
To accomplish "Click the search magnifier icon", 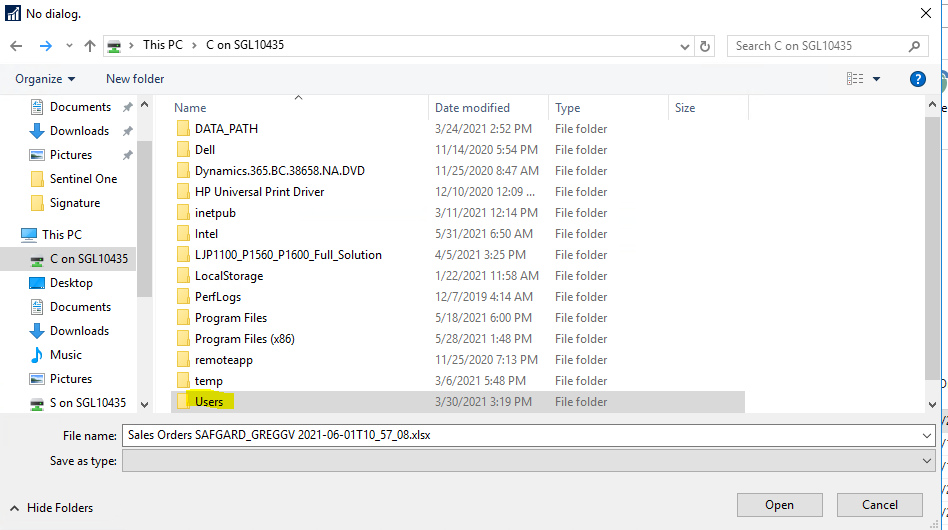I will point(915,46).
